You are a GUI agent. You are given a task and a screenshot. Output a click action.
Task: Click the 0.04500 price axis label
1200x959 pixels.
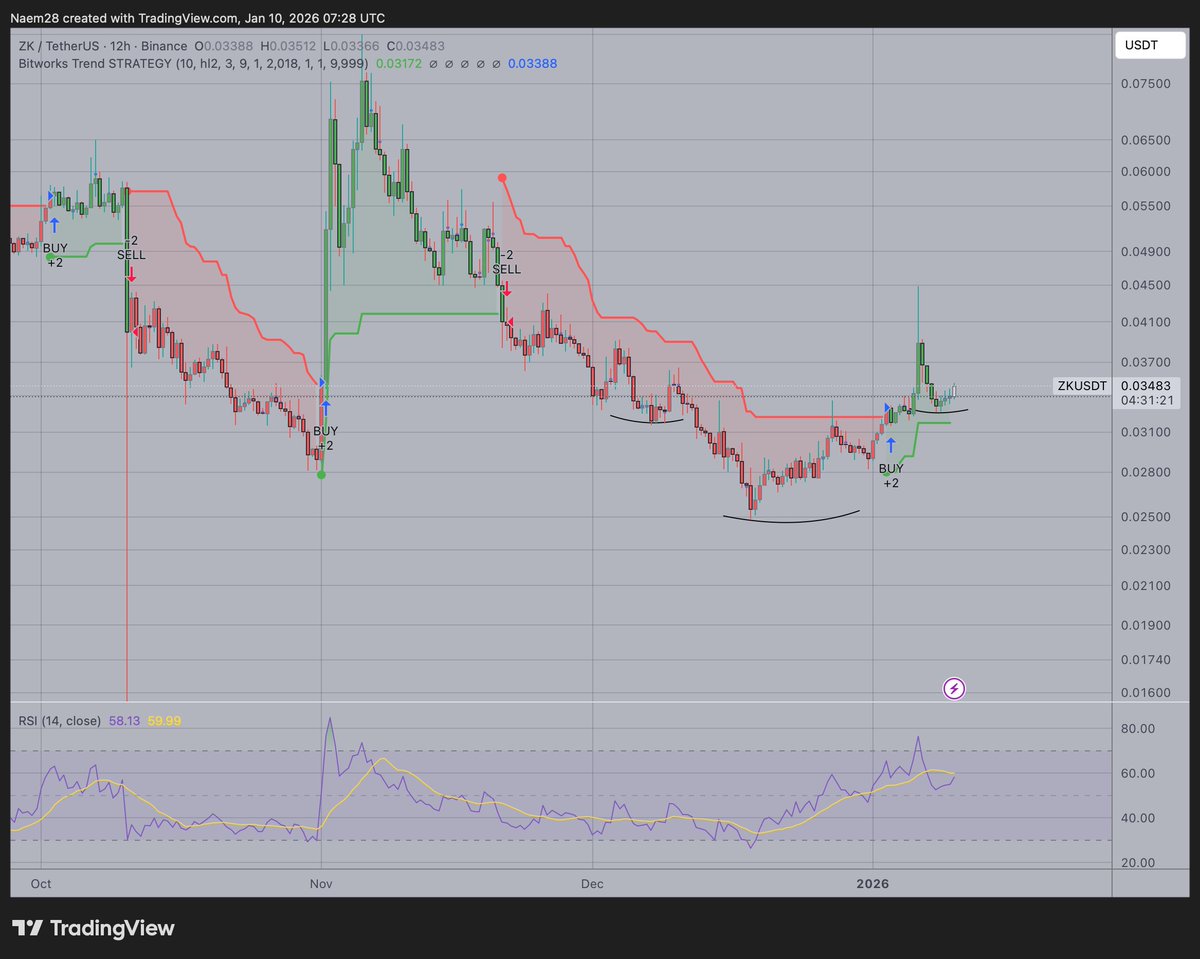pos(1147,285)
